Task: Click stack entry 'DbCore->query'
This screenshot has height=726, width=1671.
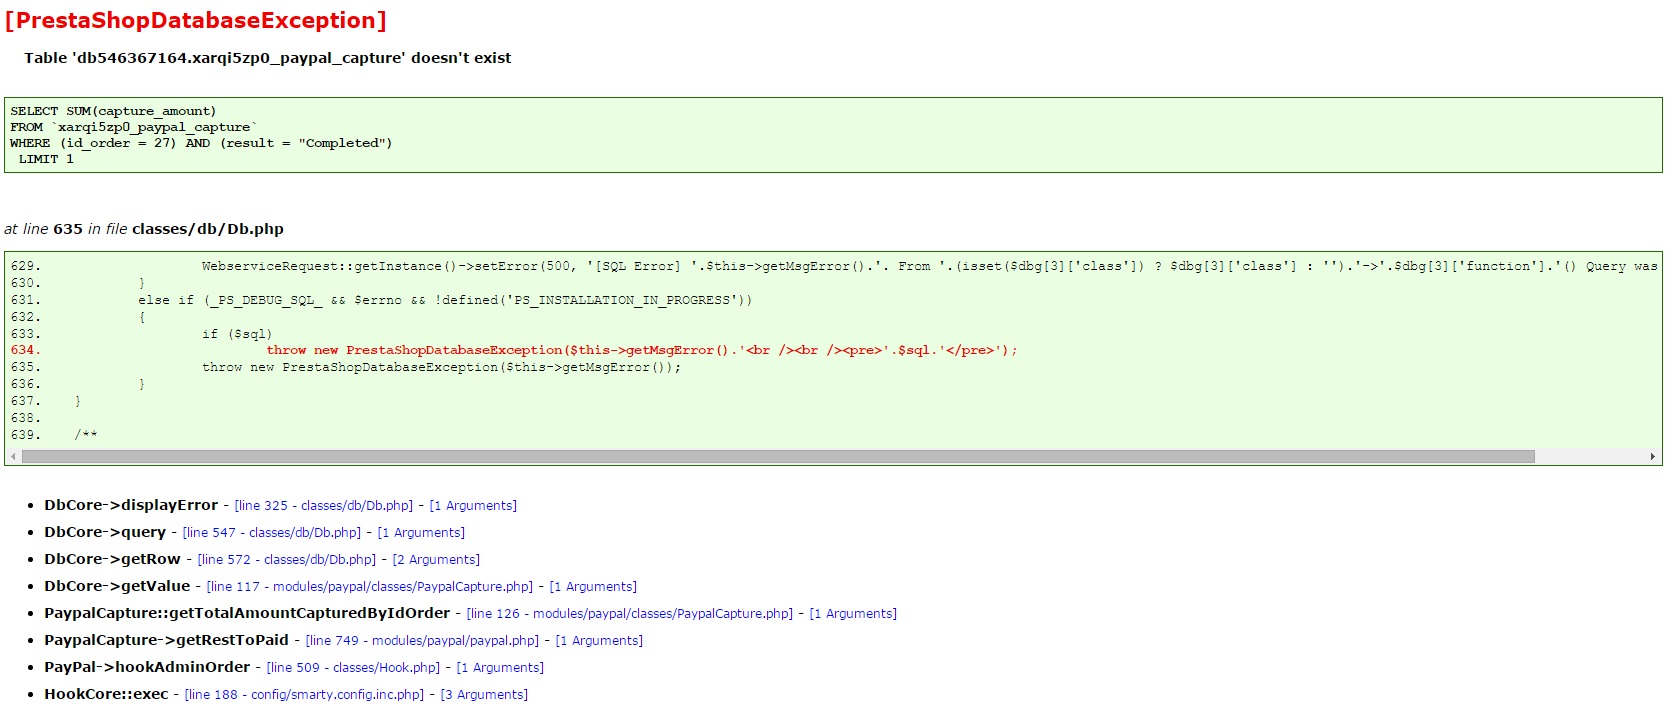Action: pos(105,532)
